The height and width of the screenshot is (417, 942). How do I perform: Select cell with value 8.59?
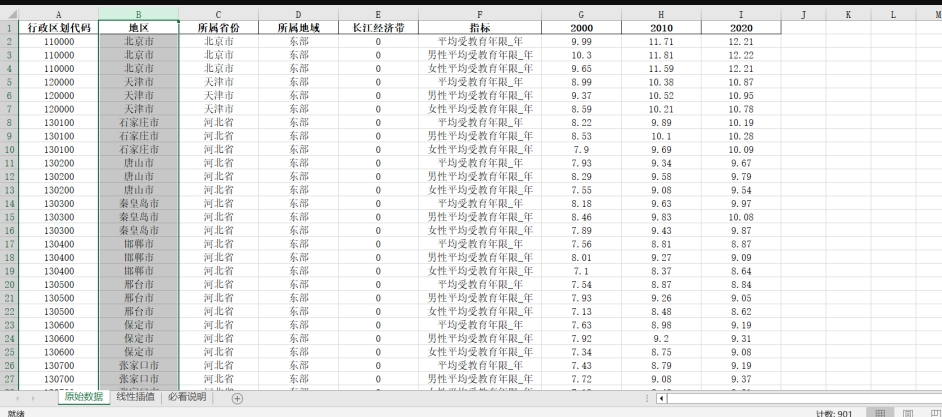click(x=581, y=109)
